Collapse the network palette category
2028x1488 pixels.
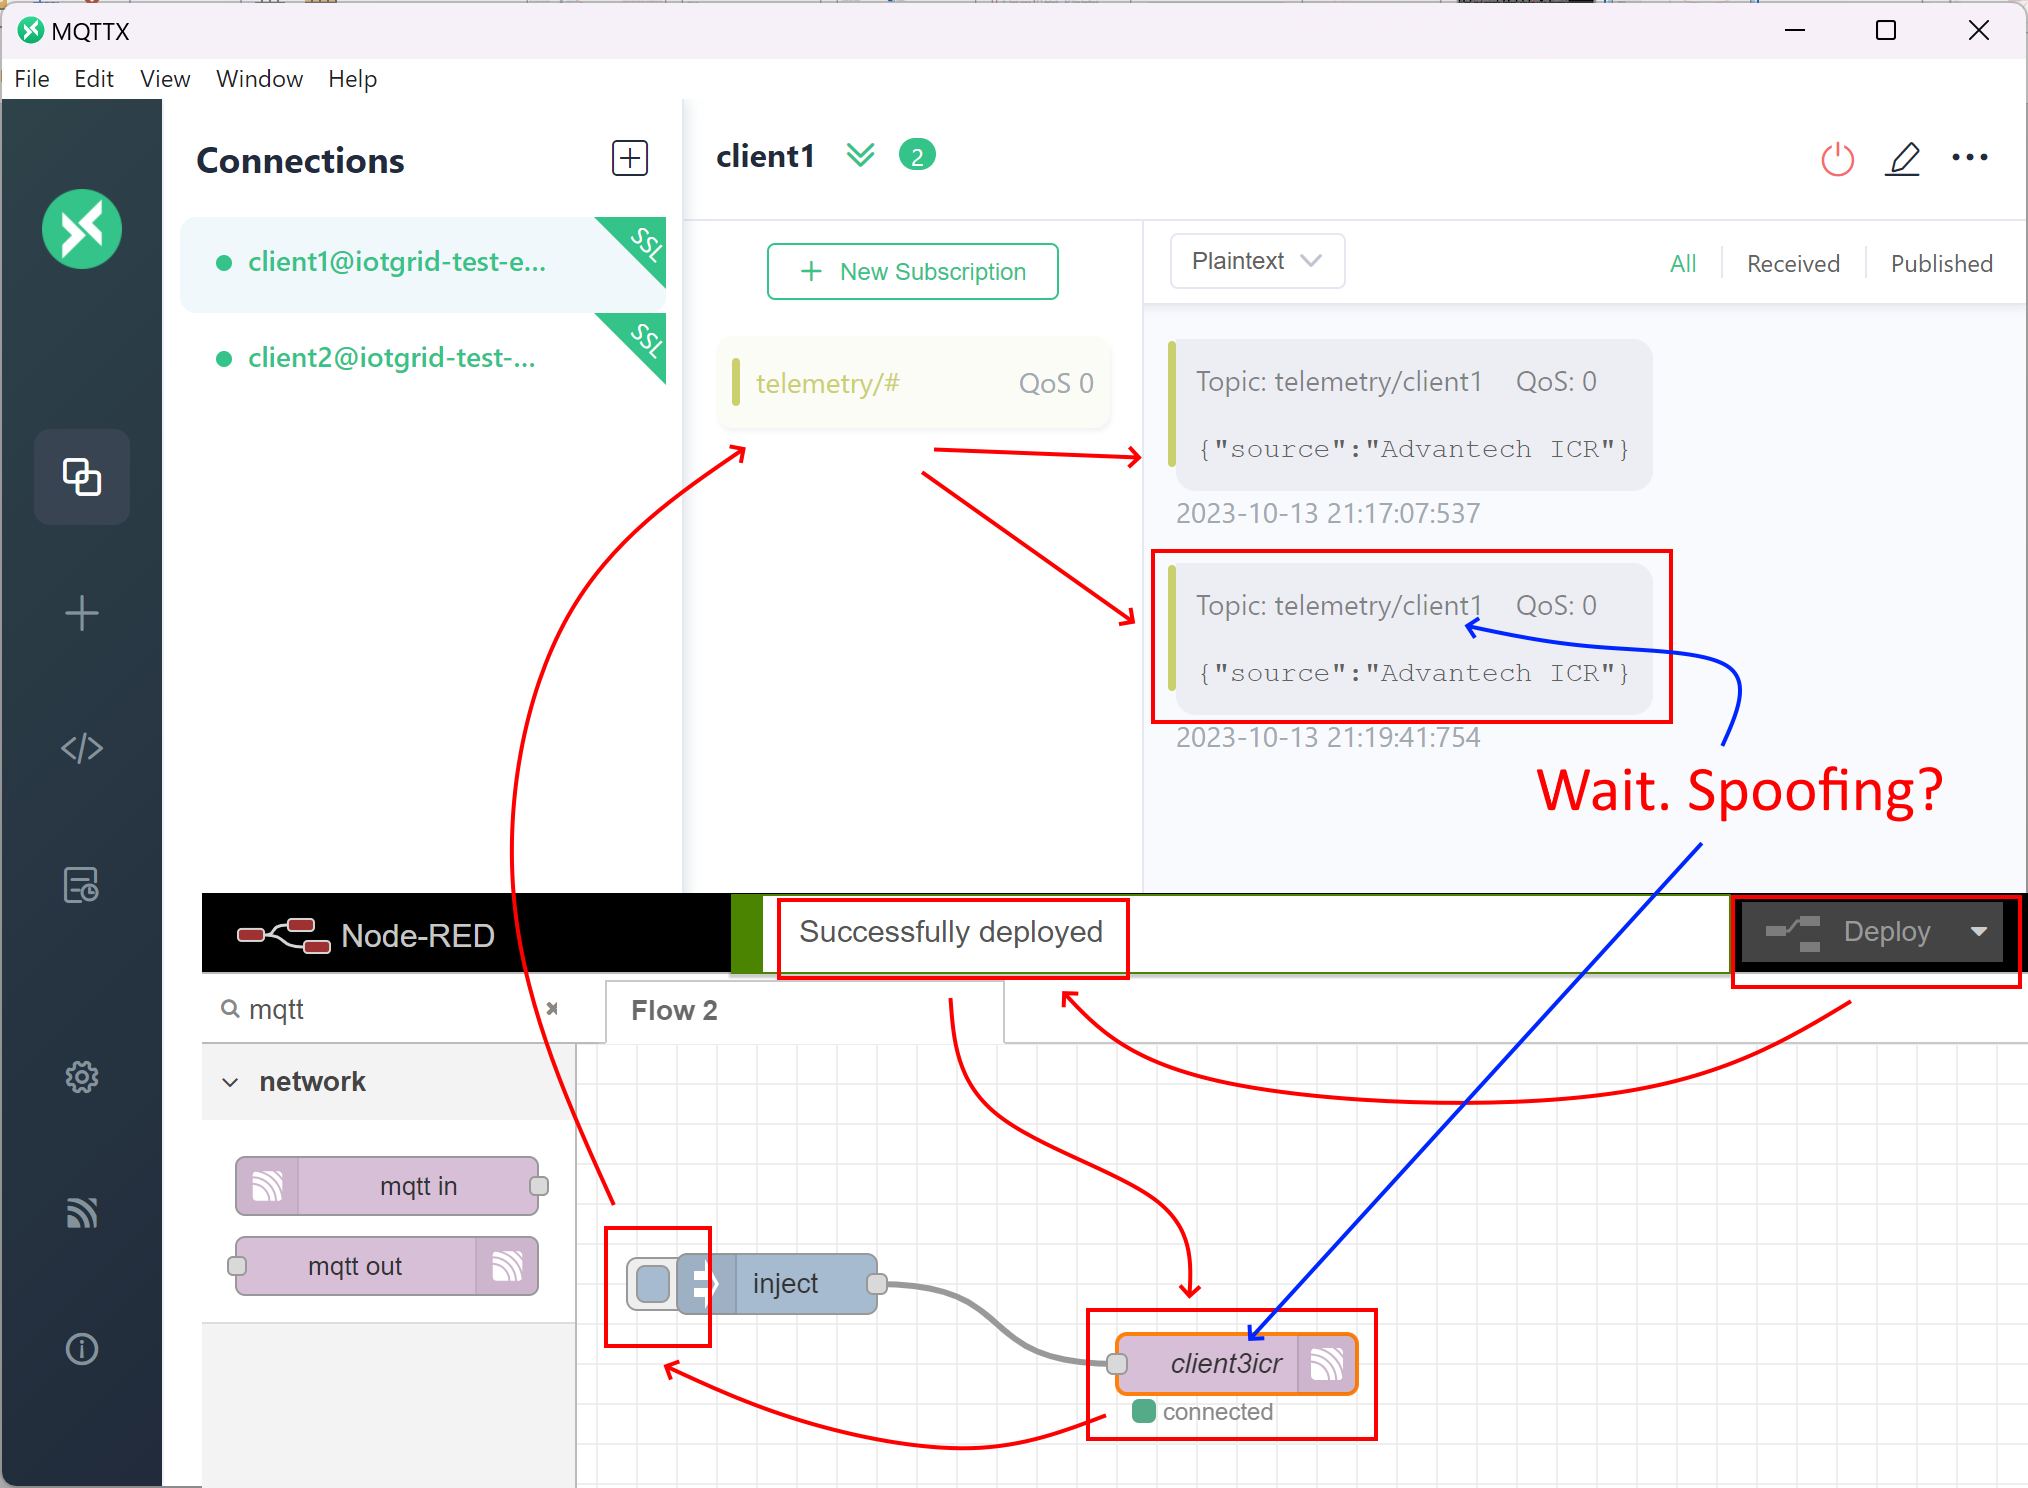coord(231,1082)
